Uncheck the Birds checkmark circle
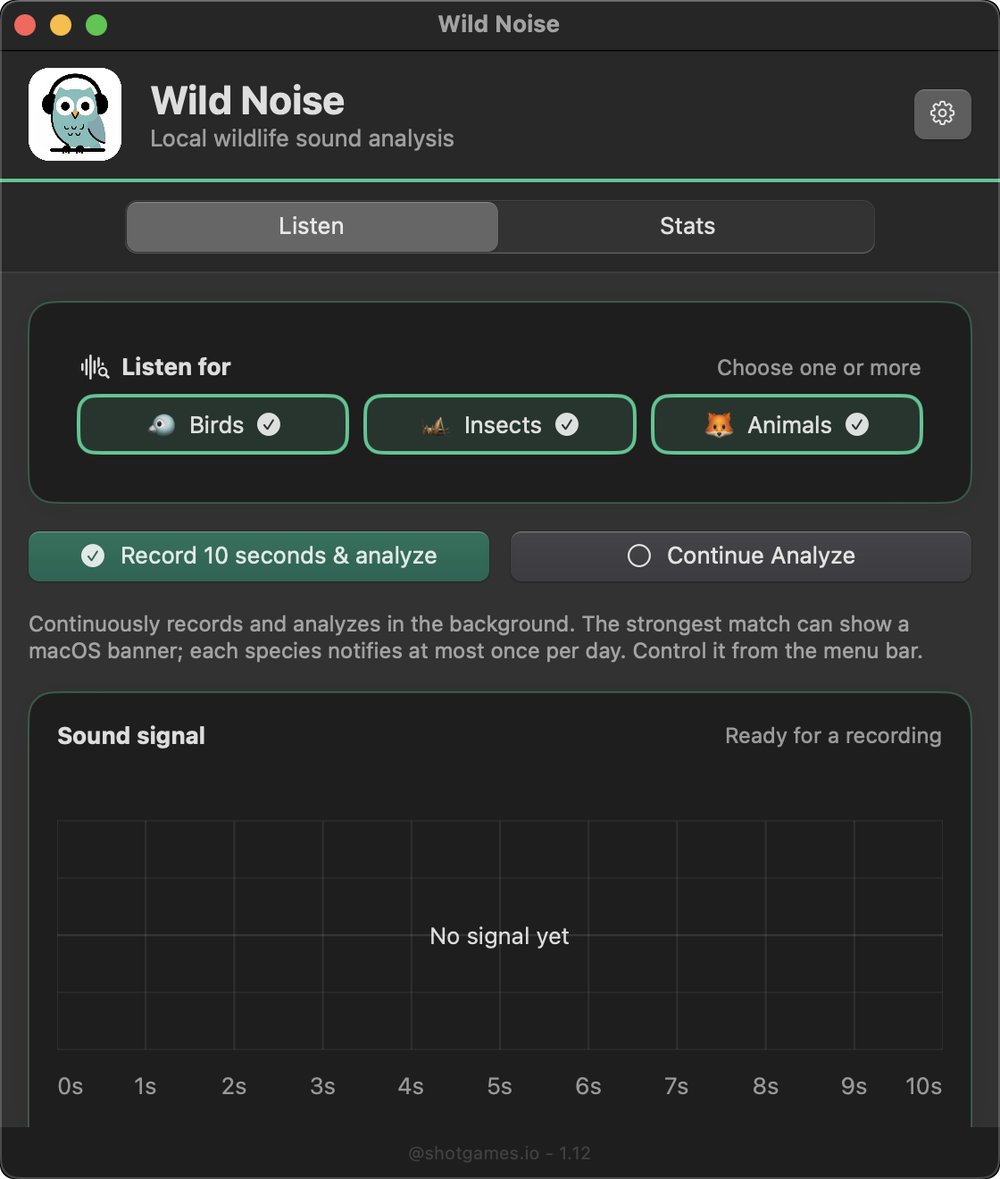 coord(268,425)
